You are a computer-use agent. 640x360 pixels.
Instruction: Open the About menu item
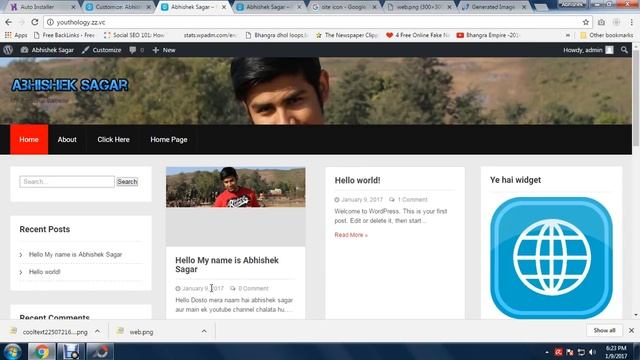(x=67, y=140)
